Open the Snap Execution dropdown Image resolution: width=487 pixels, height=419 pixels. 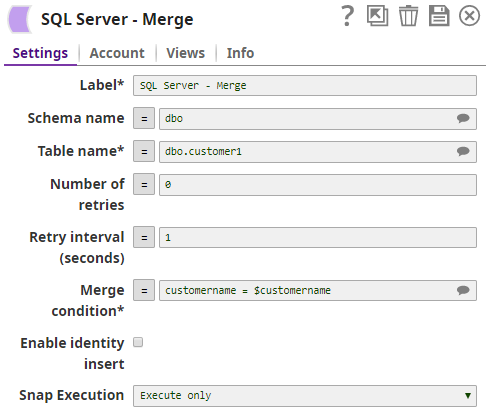tap(305, 396)
